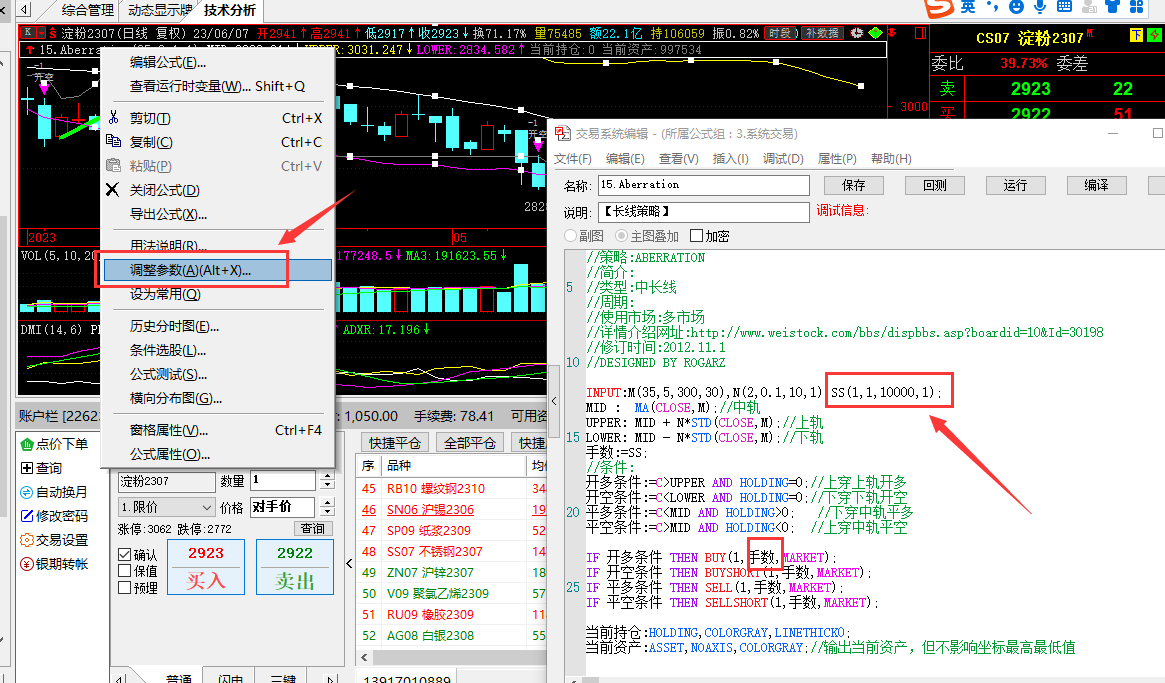Choose 调整参数(A) from context menu
The image size is (1165, 683).
(x=218, y=270)
